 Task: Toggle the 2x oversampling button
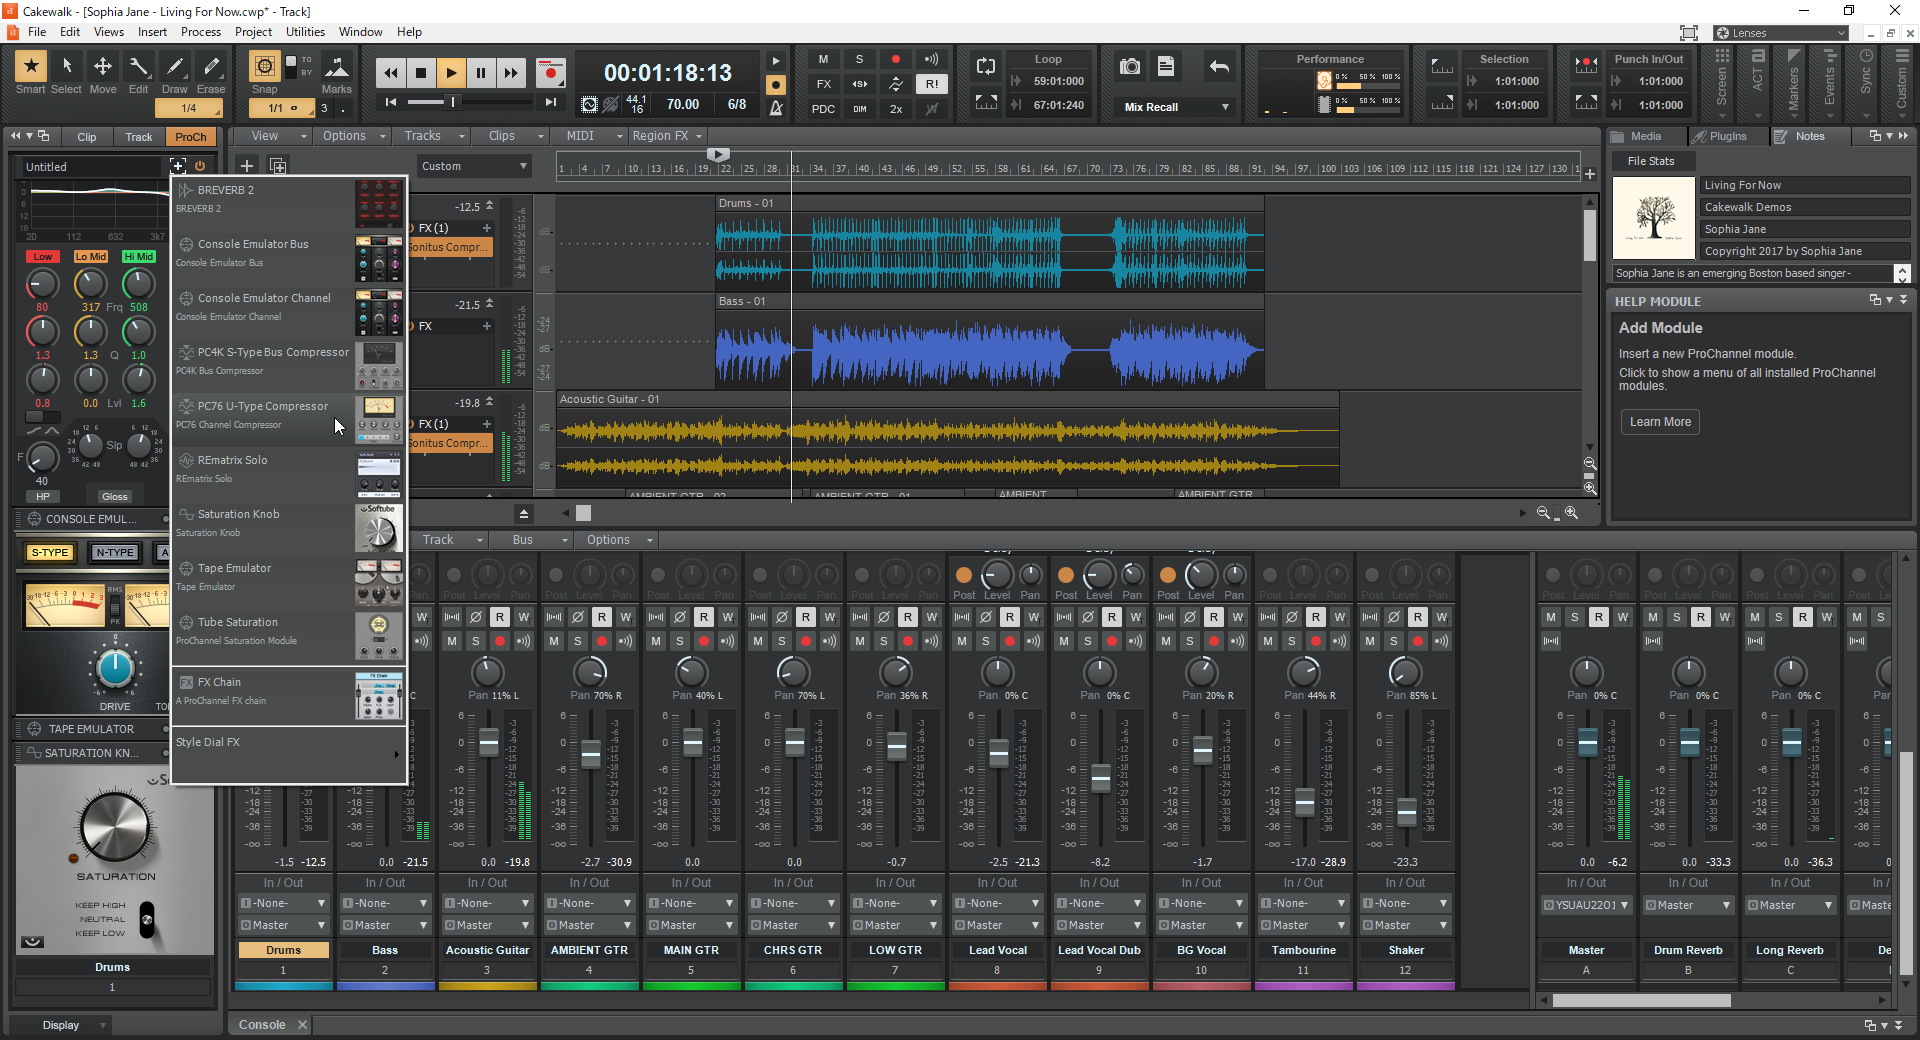tap(896, 109)
